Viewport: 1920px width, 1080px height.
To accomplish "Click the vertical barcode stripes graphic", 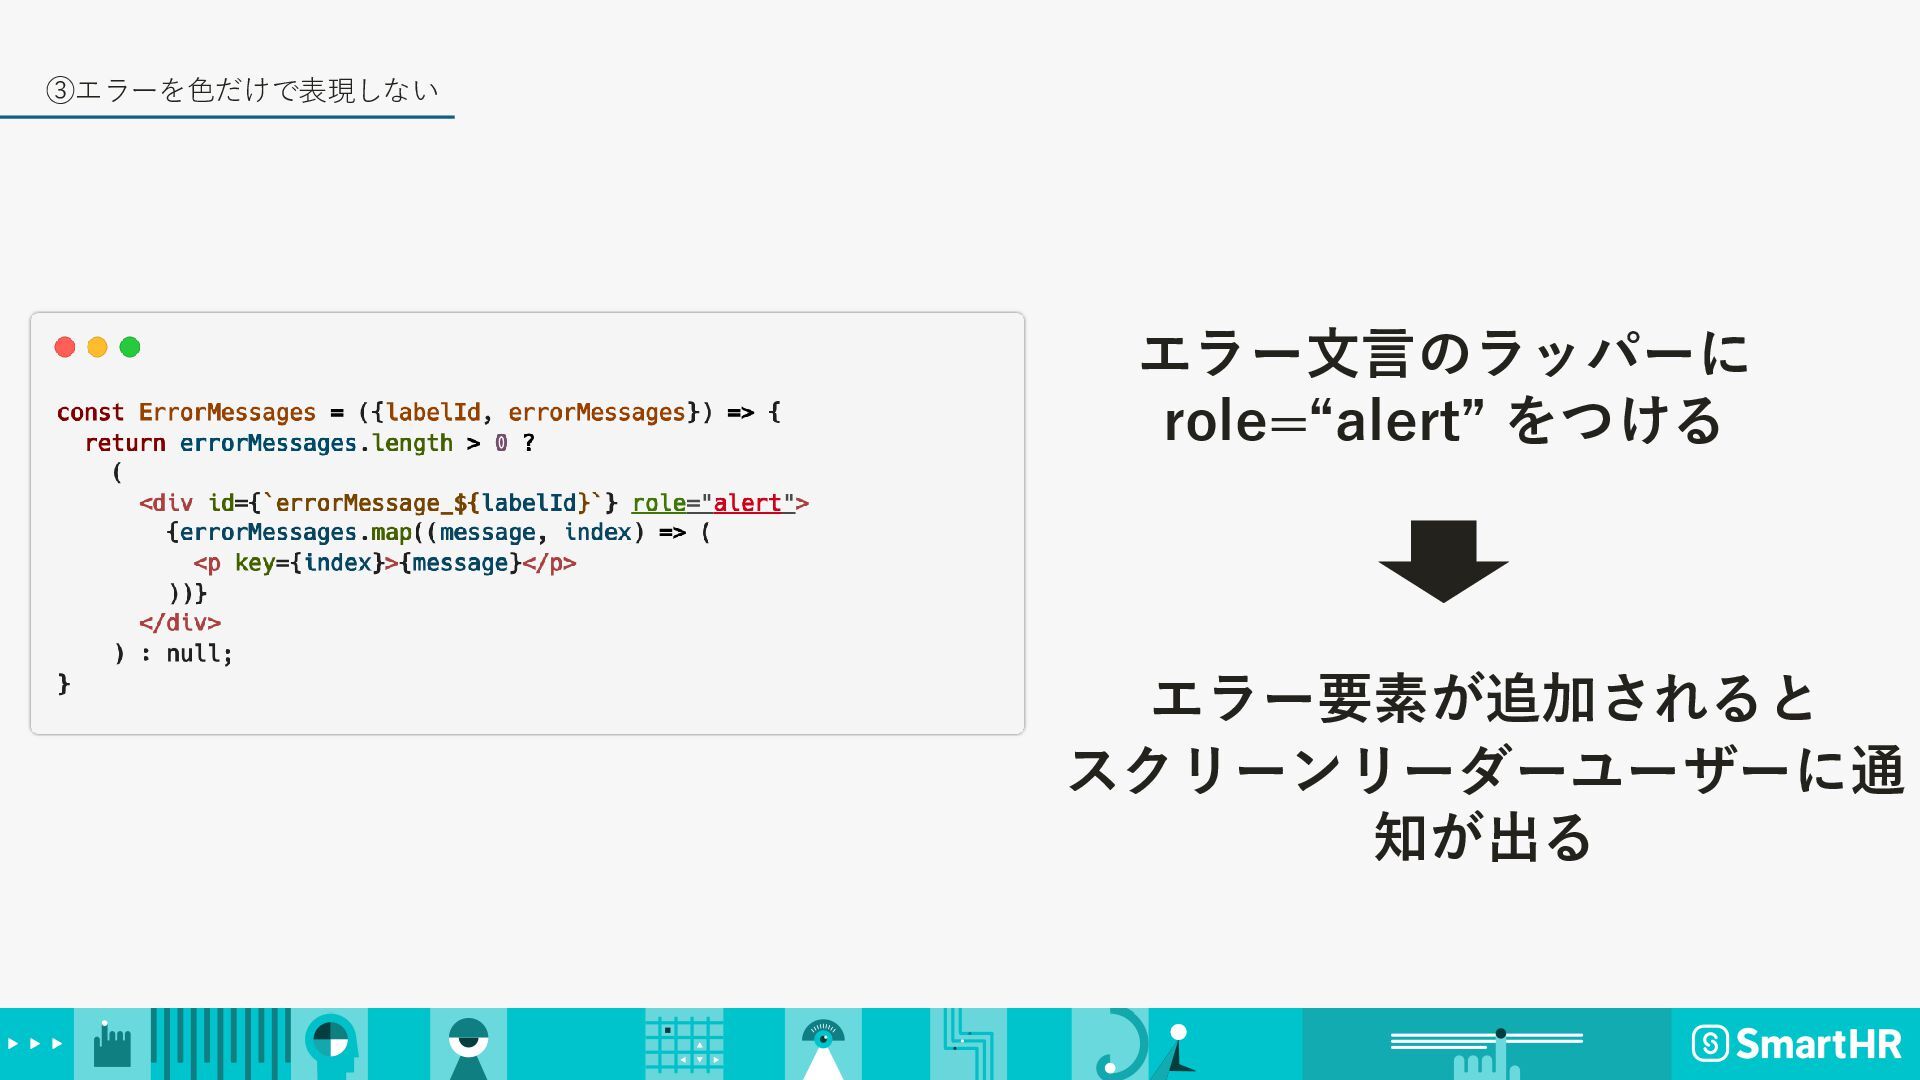I will [221, 1044].
